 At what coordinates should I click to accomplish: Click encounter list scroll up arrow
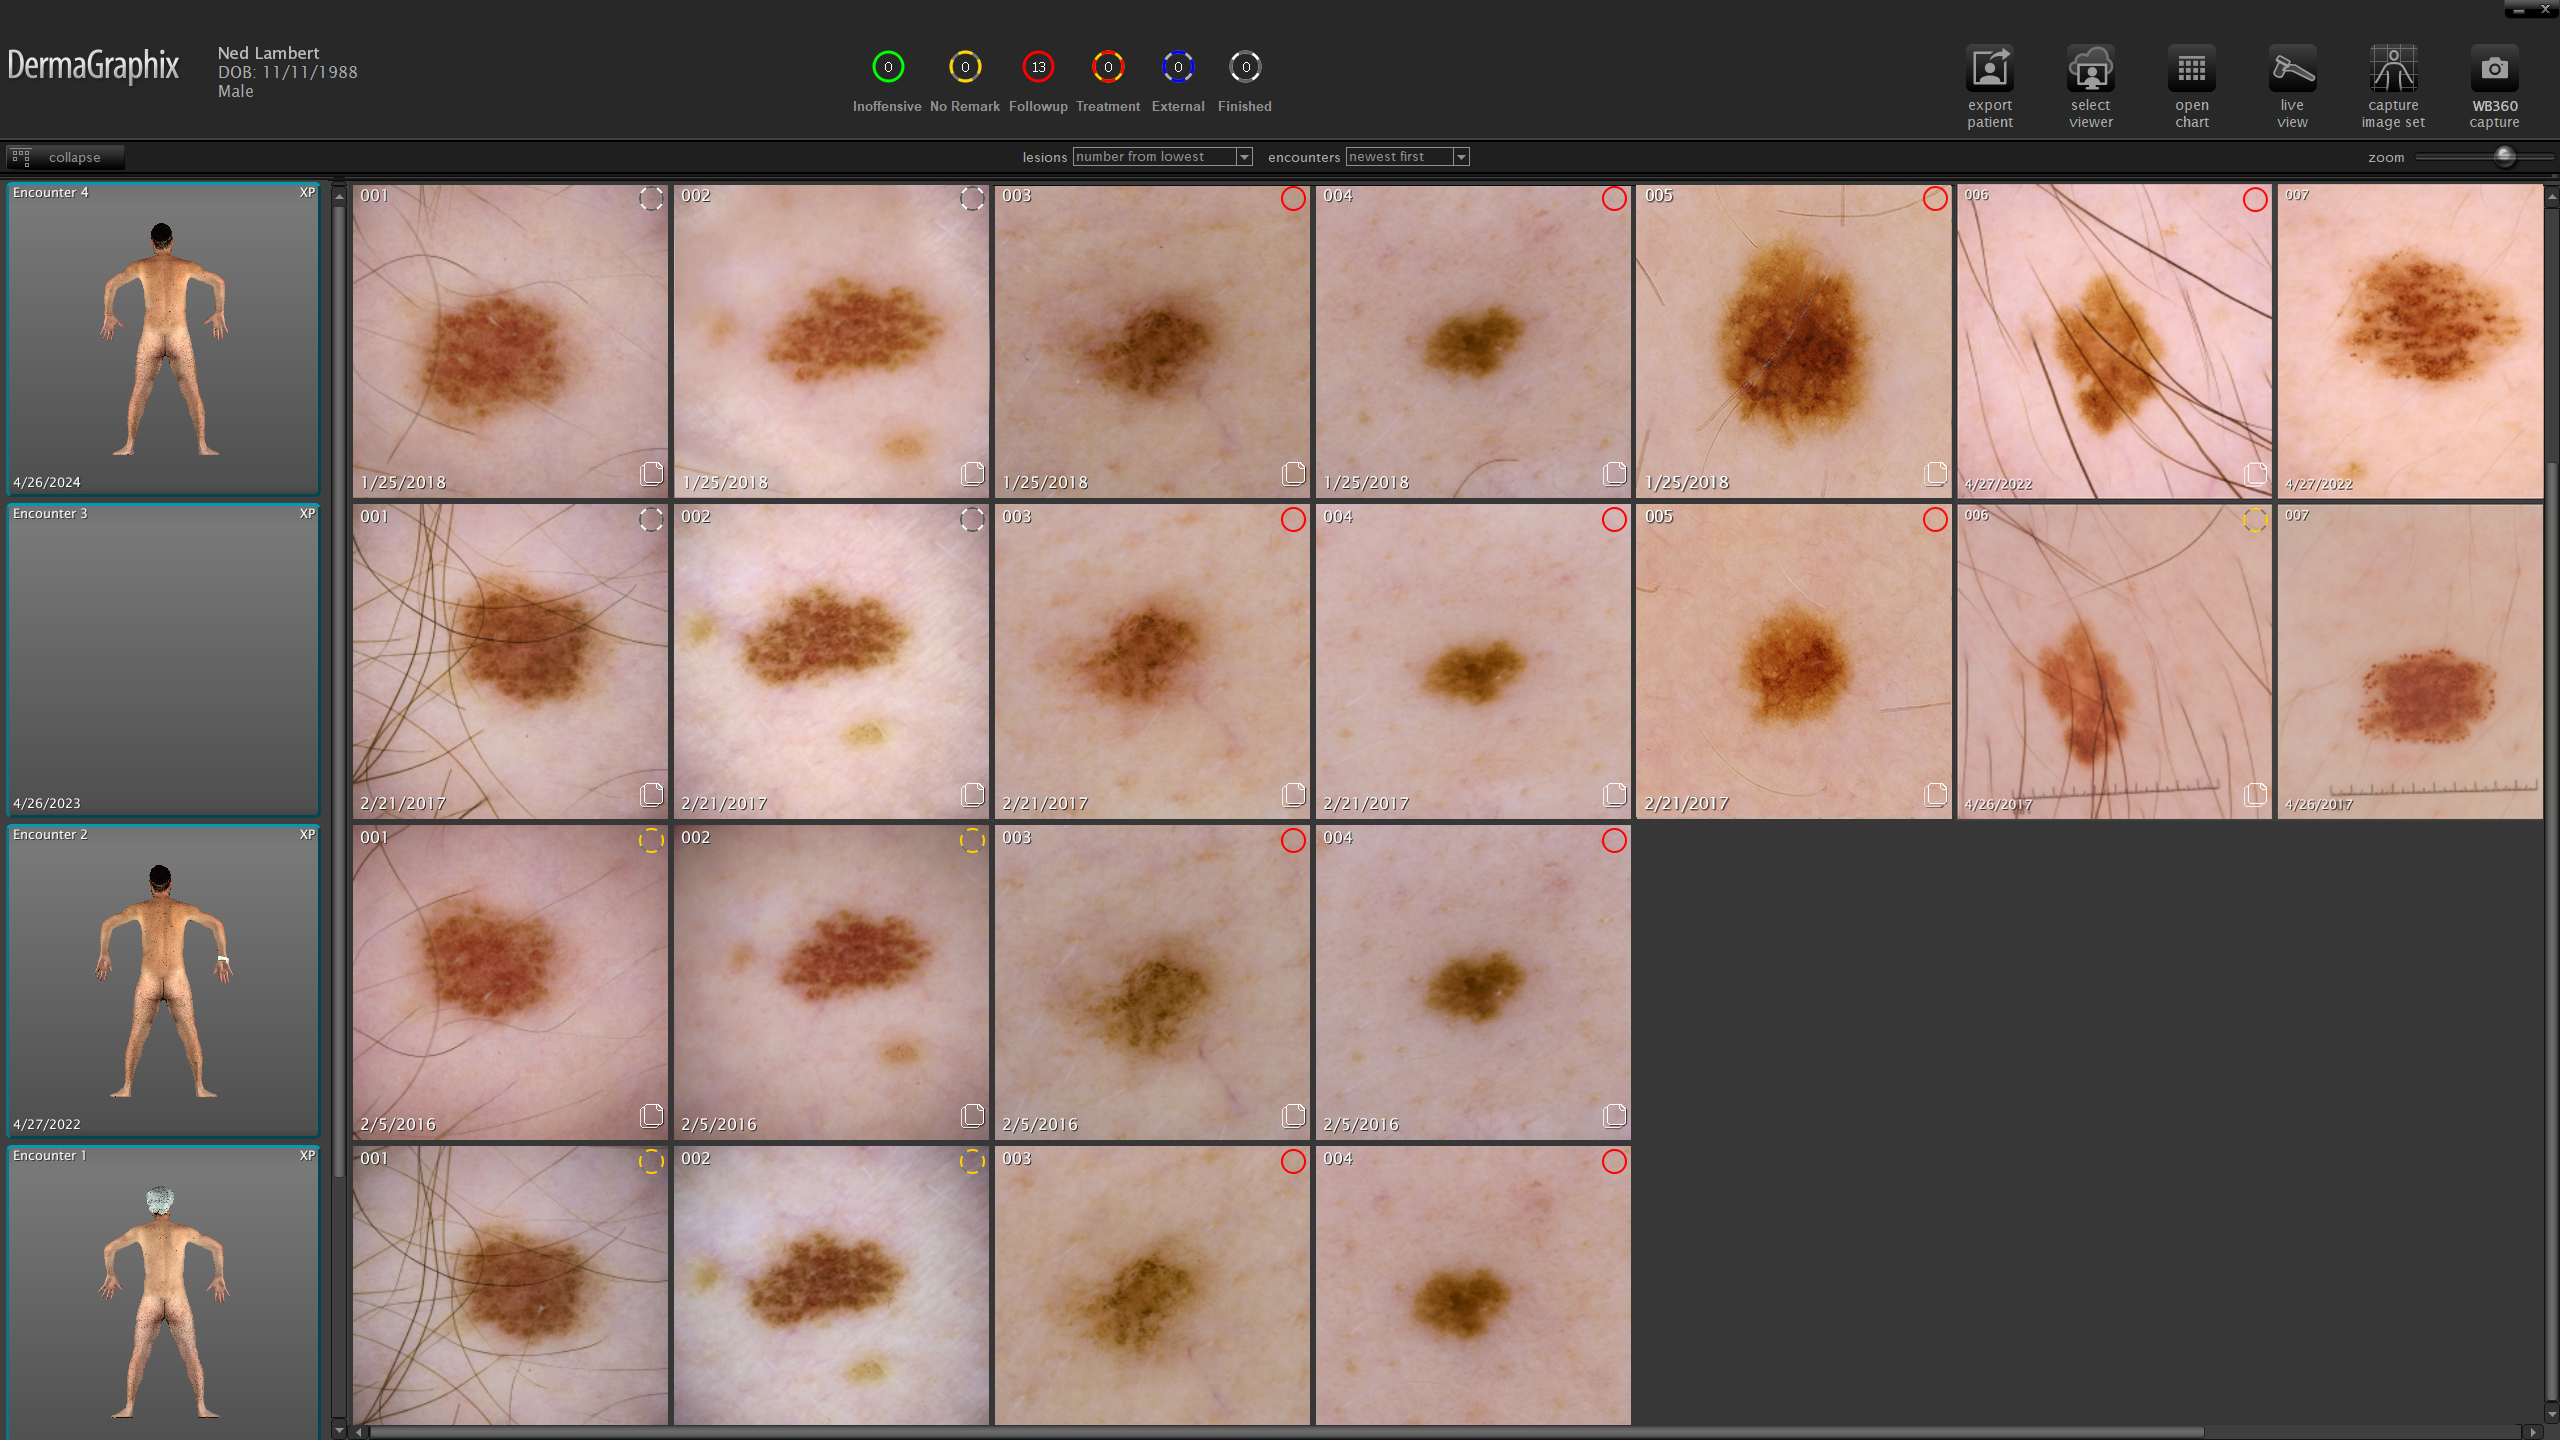[x=339, y=196]
